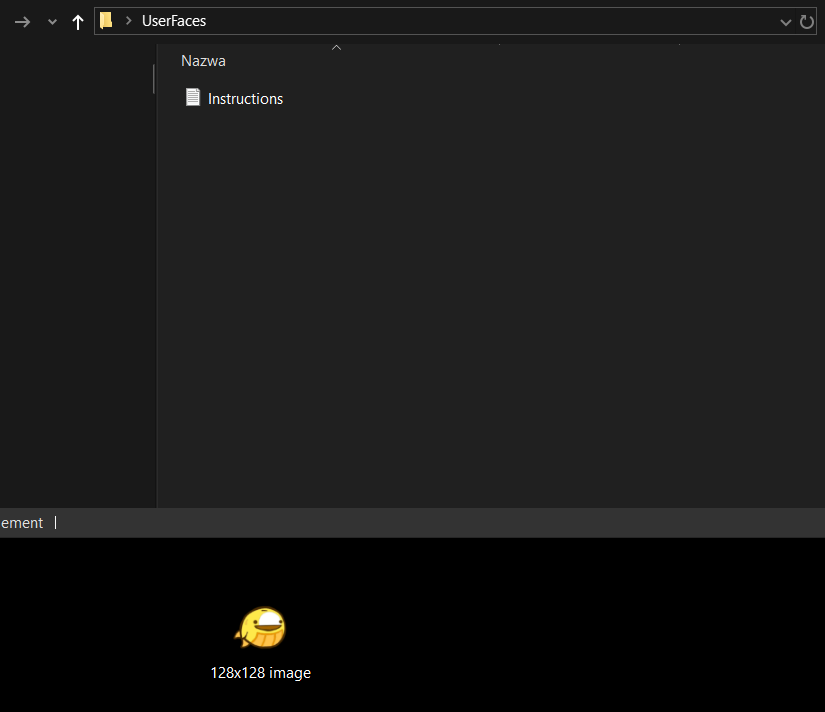Image resolution: width=825 pixels, height=712 pixels.
Task: Sort files by the Nazwa column
Action: tap(203, 61)
